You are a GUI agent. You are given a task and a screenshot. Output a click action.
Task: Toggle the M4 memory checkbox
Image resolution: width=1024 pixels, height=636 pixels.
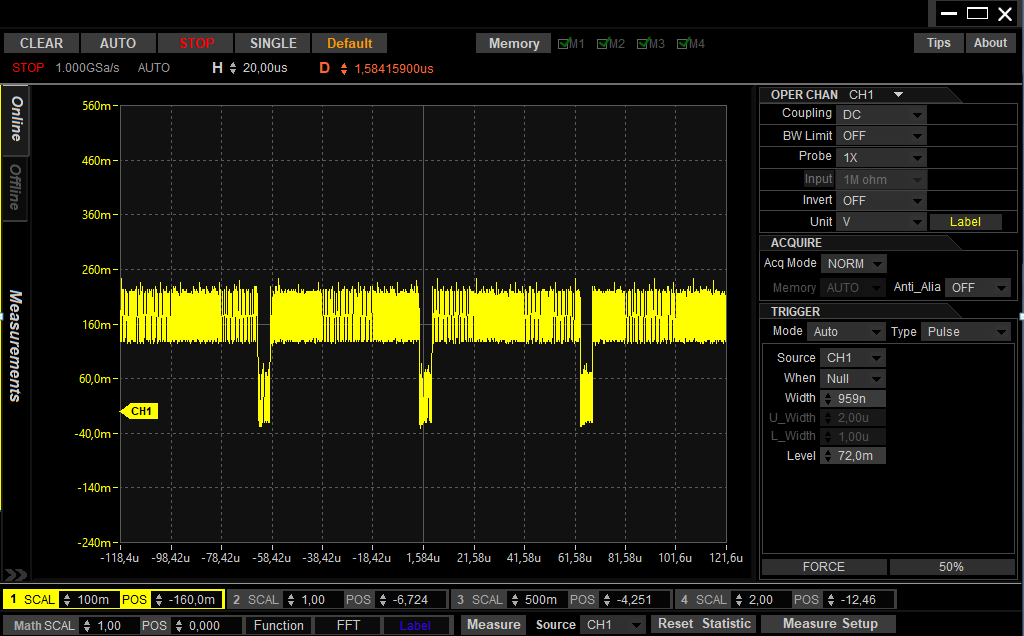coord(682,44)
